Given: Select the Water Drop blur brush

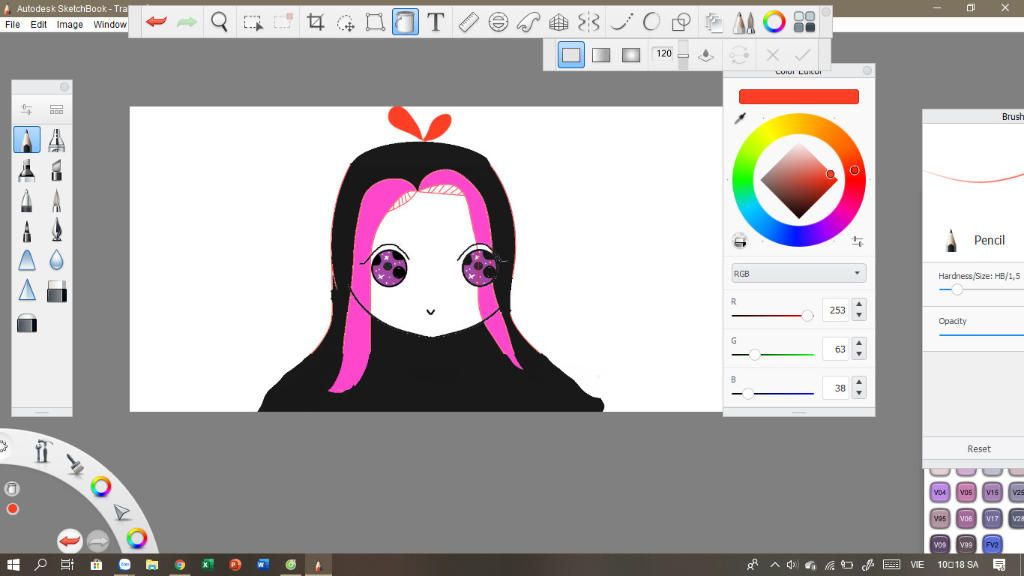Looking at the screenshot, I should pyautogui.click(x=57, y=261).
